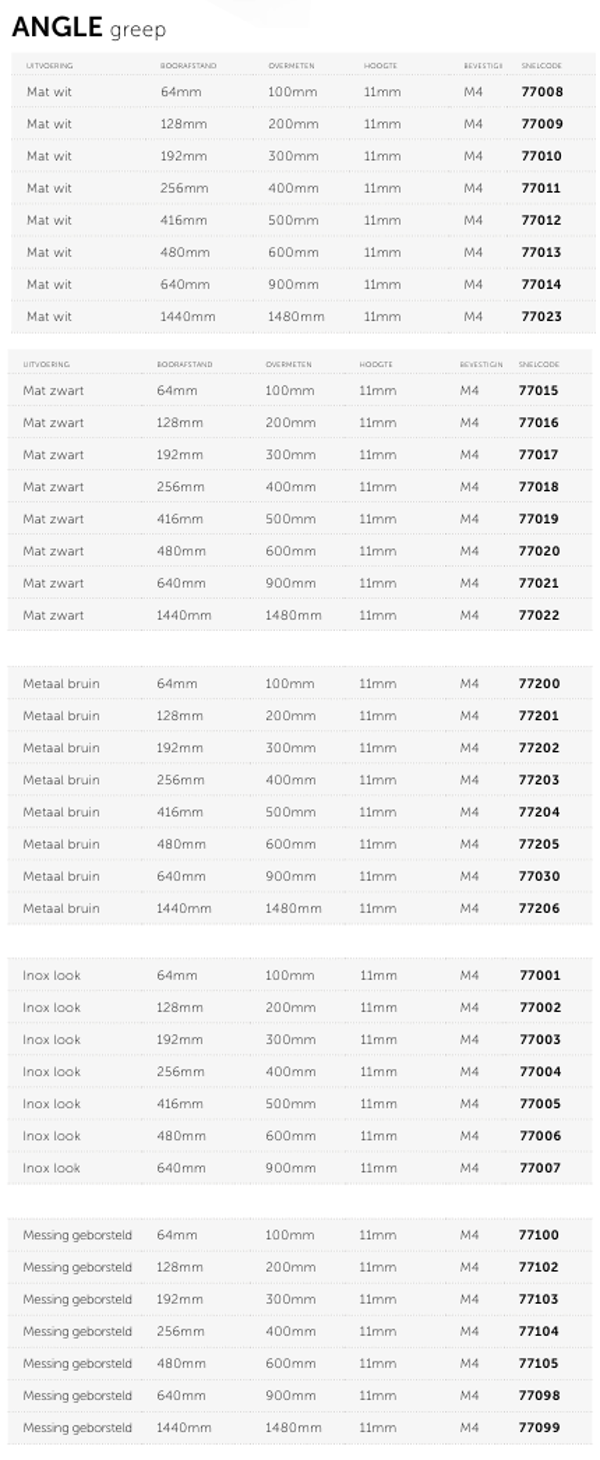Click Inox look snelcode 77001

pyautogui.click(x=540, y=976)
